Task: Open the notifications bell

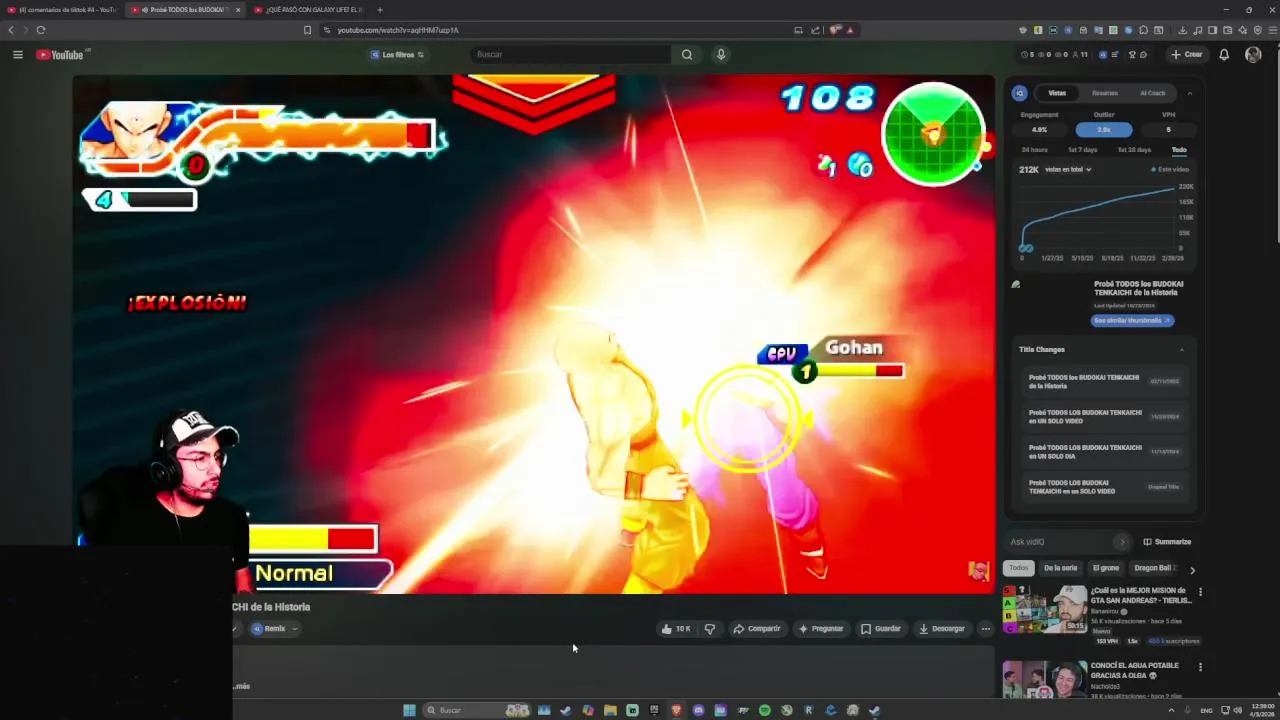Action: pos(1224,55)
